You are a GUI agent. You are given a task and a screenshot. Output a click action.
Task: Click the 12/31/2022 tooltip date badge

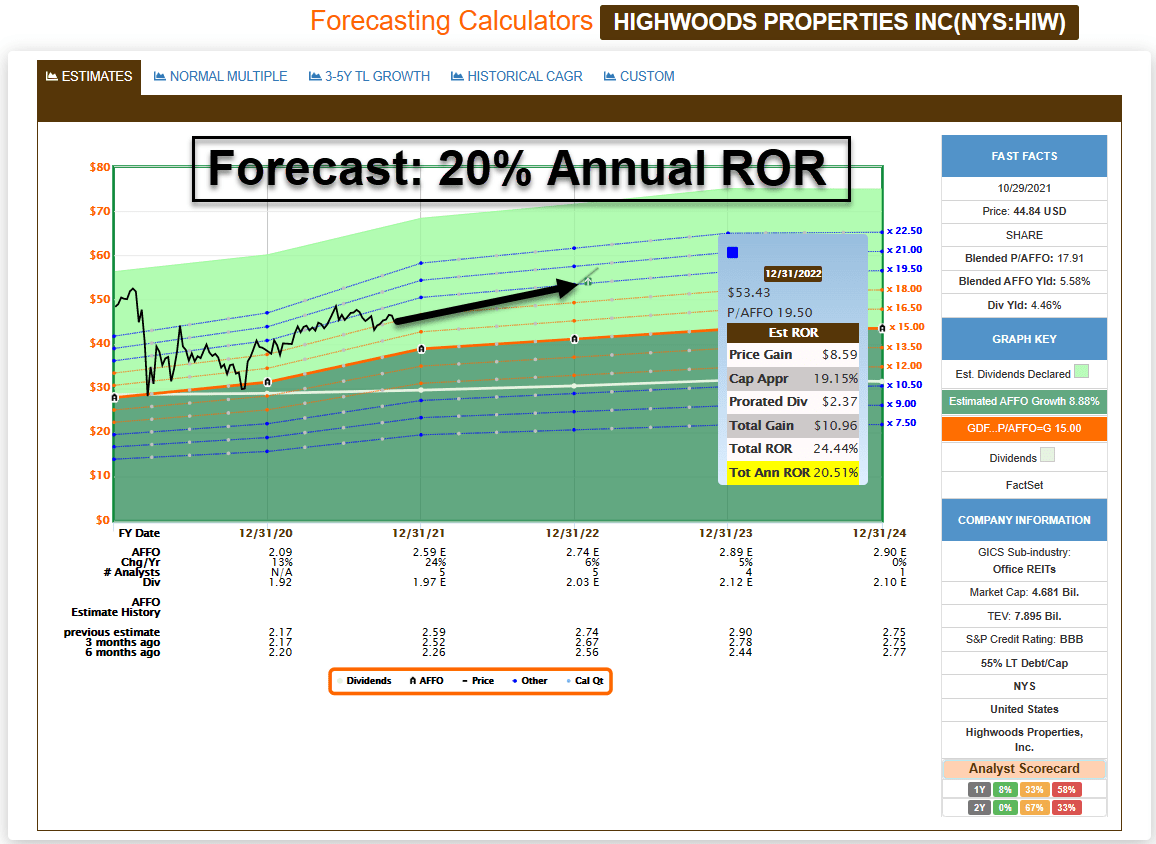point(793,273)
